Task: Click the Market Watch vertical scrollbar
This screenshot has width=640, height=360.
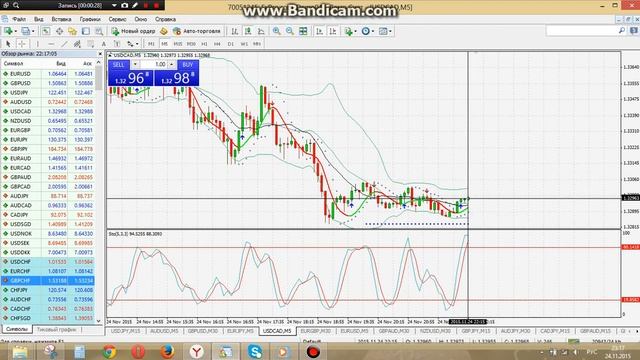Action: pyautogui.click(x=99, y=192)
